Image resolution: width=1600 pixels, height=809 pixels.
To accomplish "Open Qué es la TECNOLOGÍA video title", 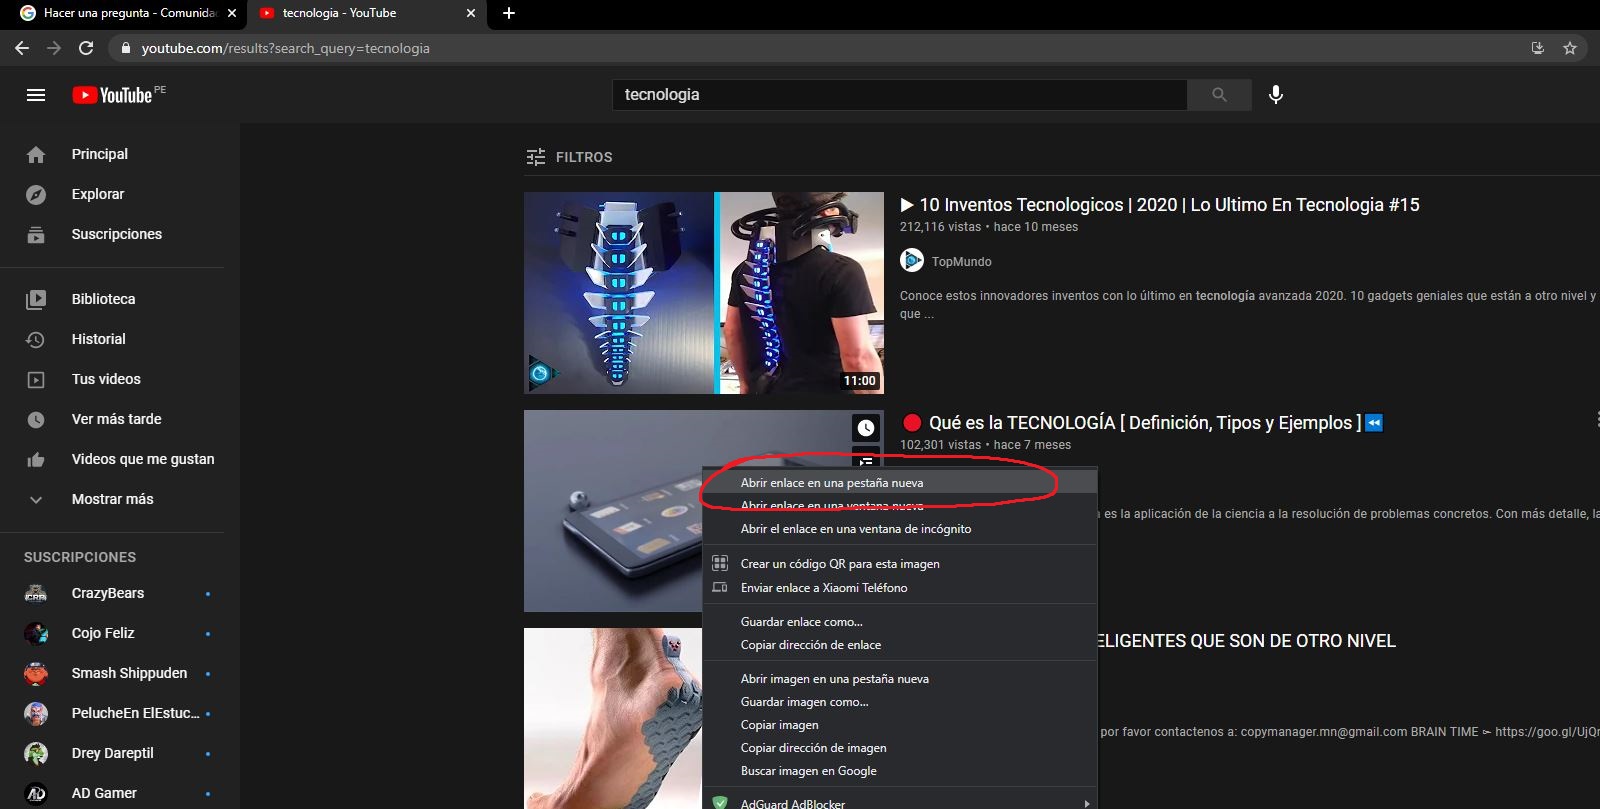I will [x=1142, y=423].
